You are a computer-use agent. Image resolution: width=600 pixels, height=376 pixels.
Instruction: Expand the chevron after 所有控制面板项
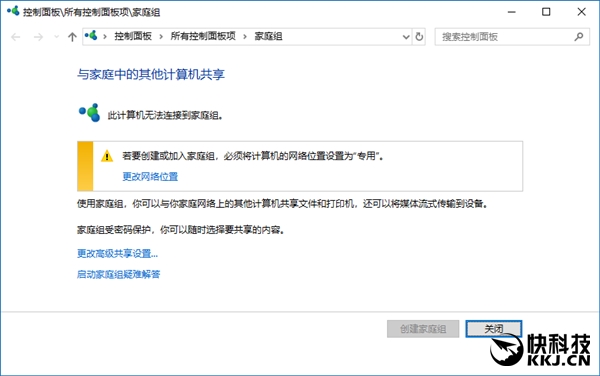245,37
